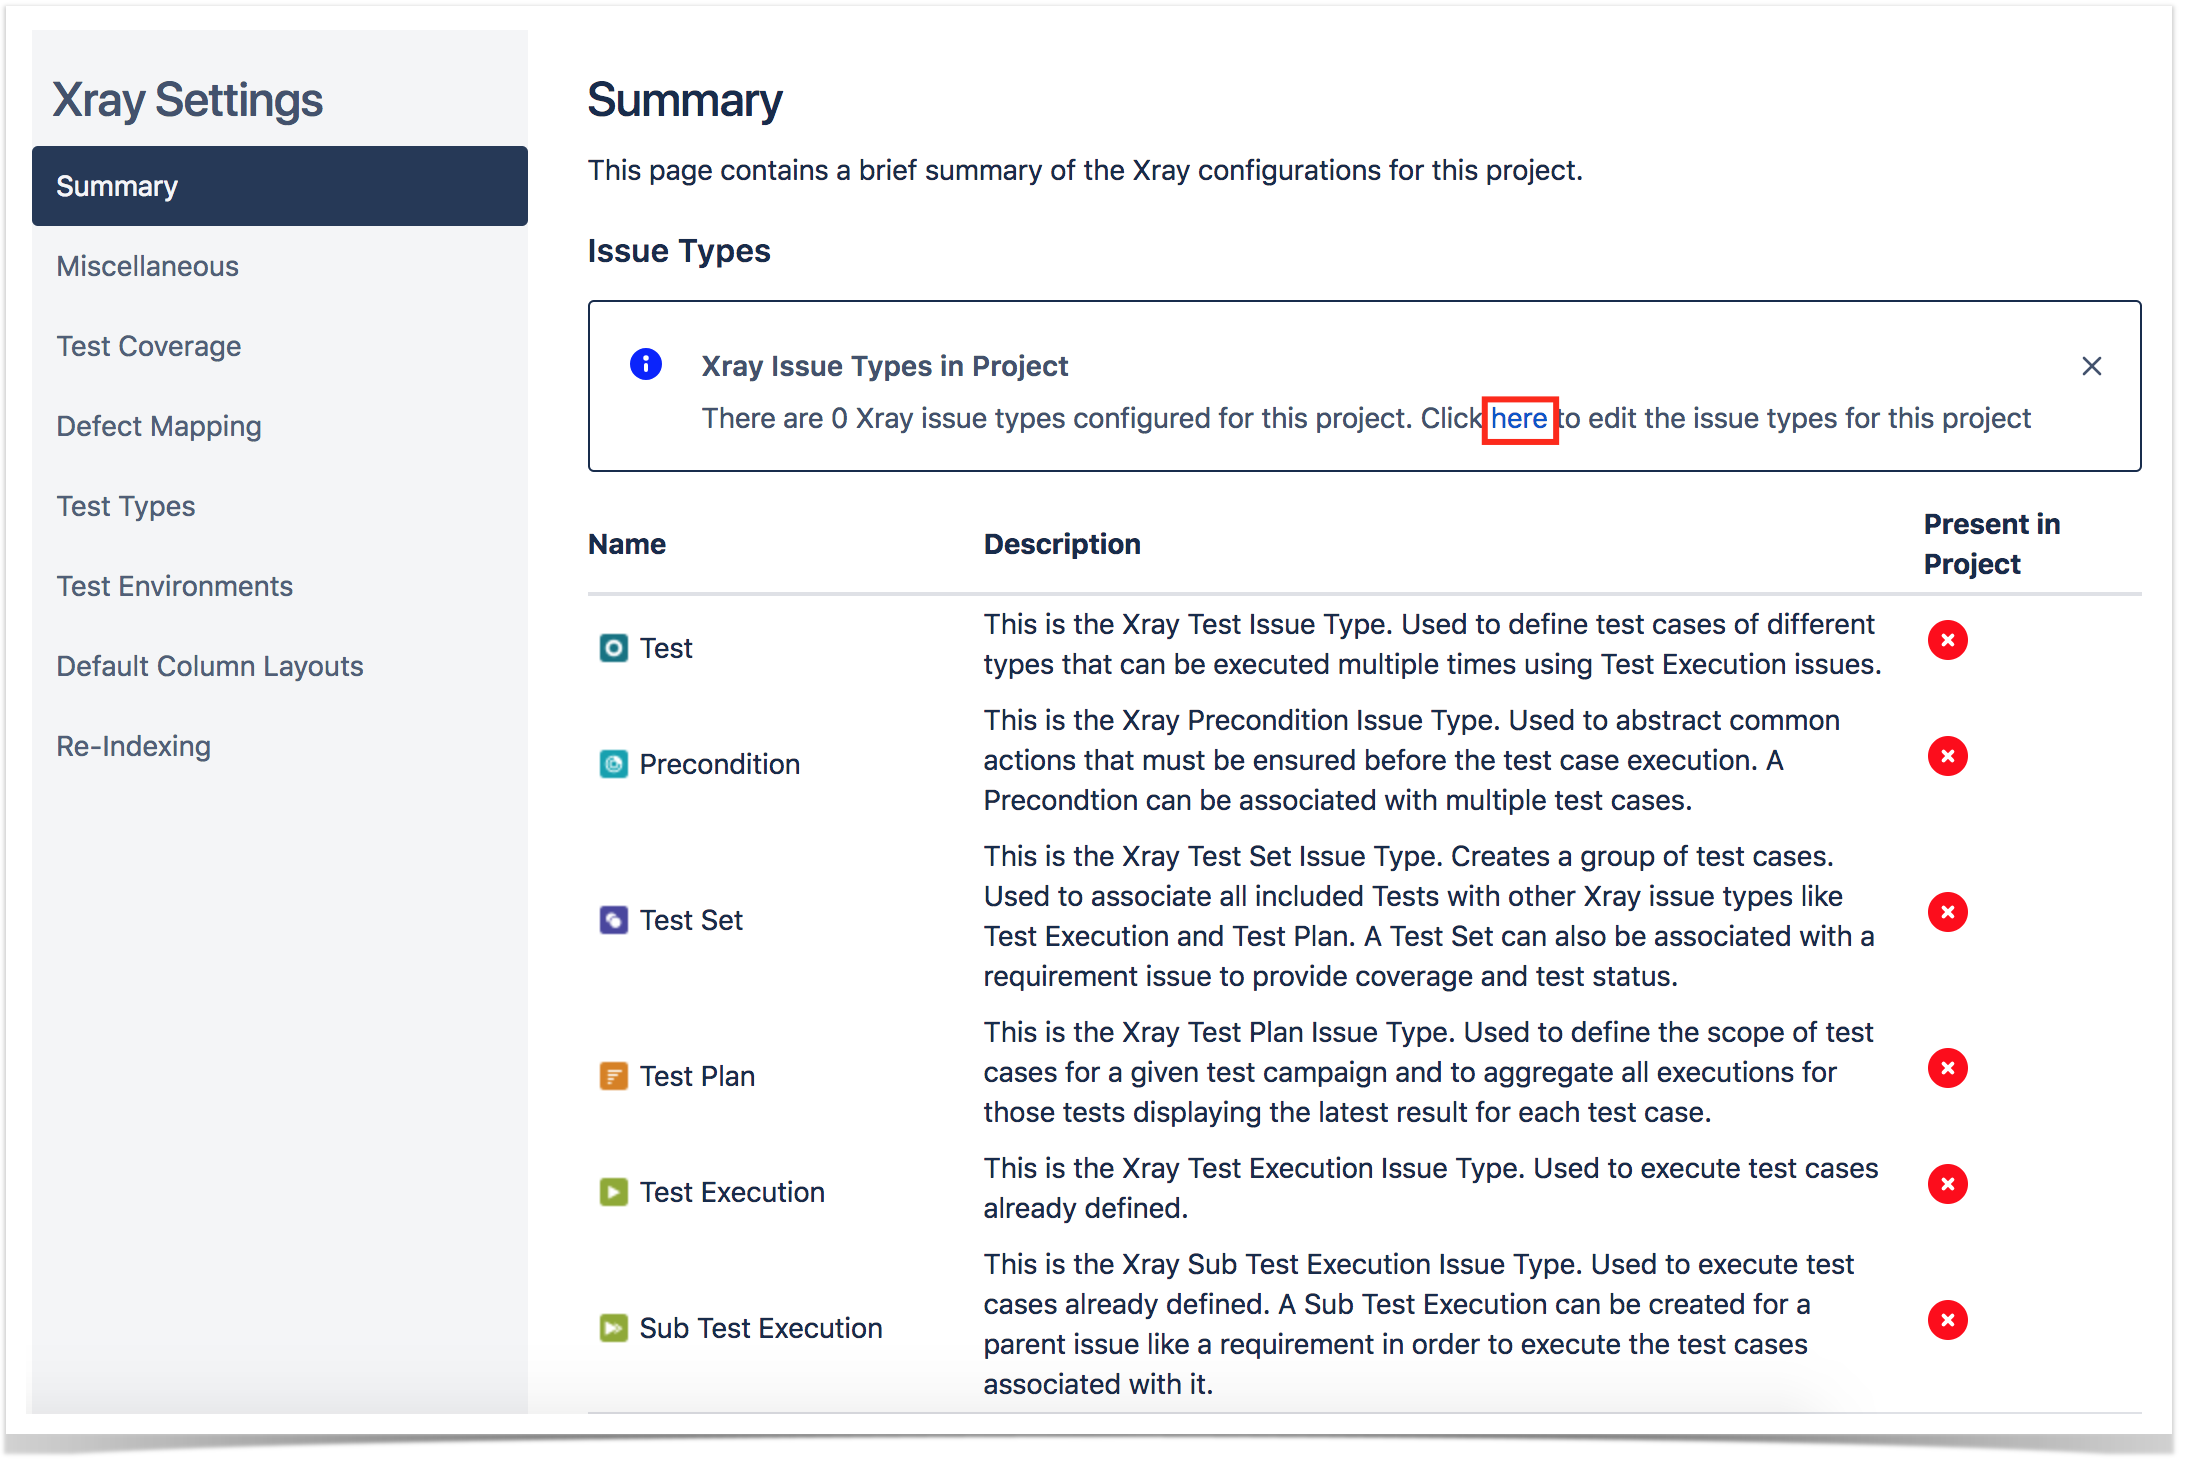The height and width of the screenshot is (1463, 2186).
Task: Click the 'Description' column header
Action: point(1062,544)
